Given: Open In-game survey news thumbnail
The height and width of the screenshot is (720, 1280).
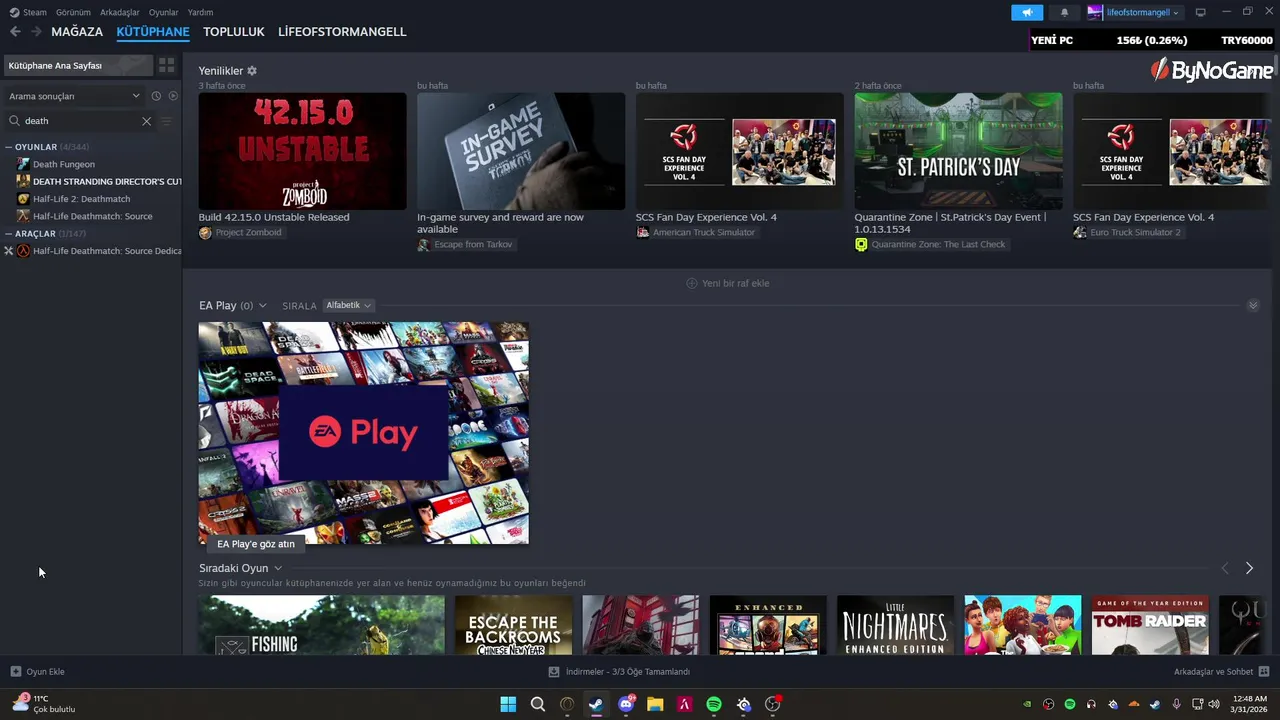Looking at the screenshot, I should point(521,151).
